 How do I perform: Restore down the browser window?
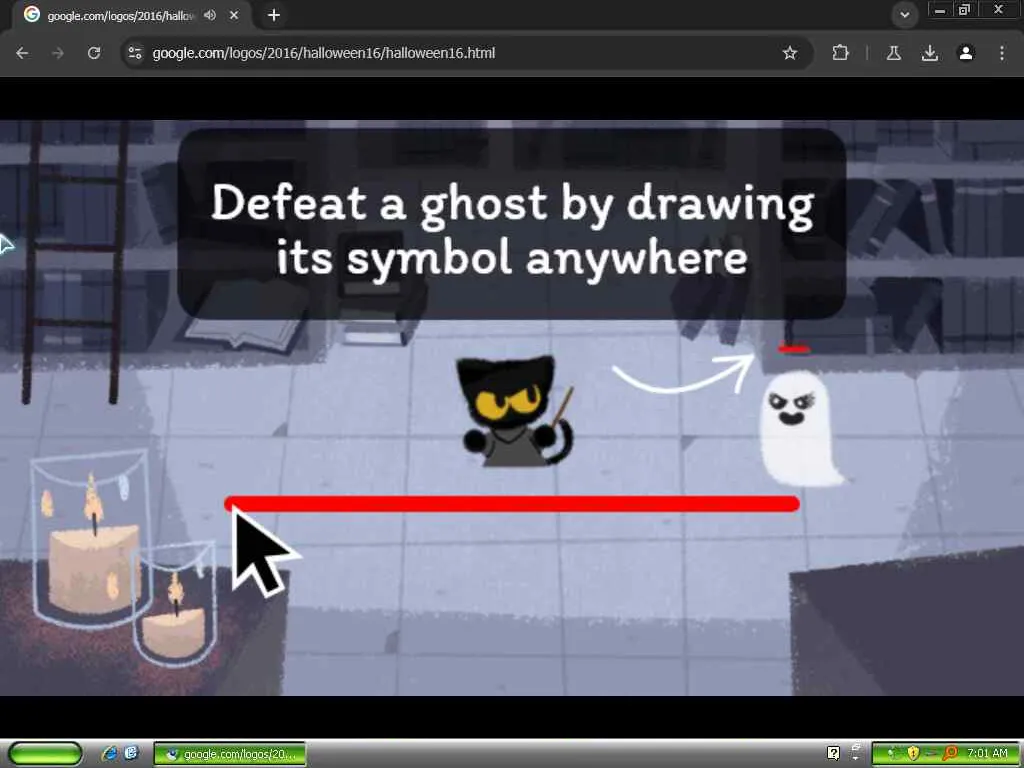coord(964,10)
